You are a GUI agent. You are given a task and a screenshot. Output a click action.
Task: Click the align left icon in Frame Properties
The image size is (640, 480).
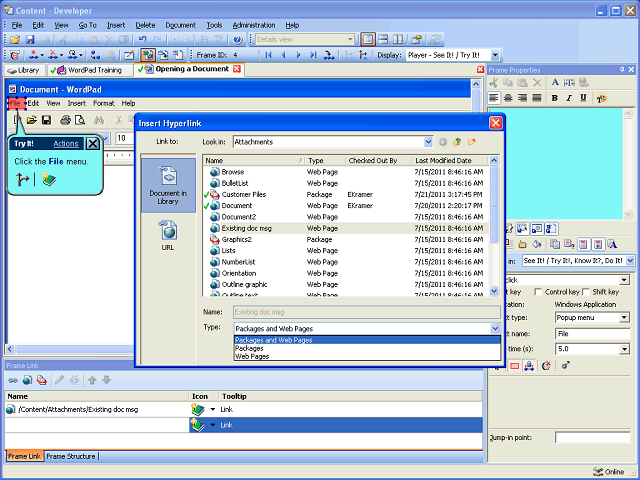494,98
